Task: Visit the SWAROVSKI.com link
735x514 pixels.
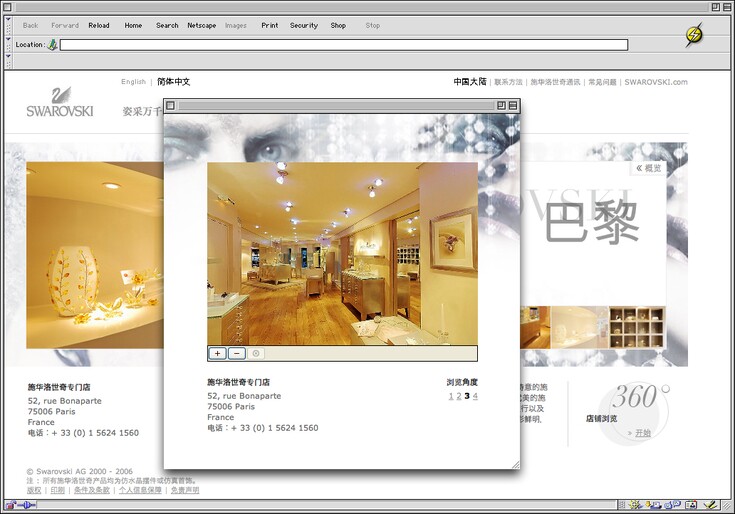Action: 656,82
